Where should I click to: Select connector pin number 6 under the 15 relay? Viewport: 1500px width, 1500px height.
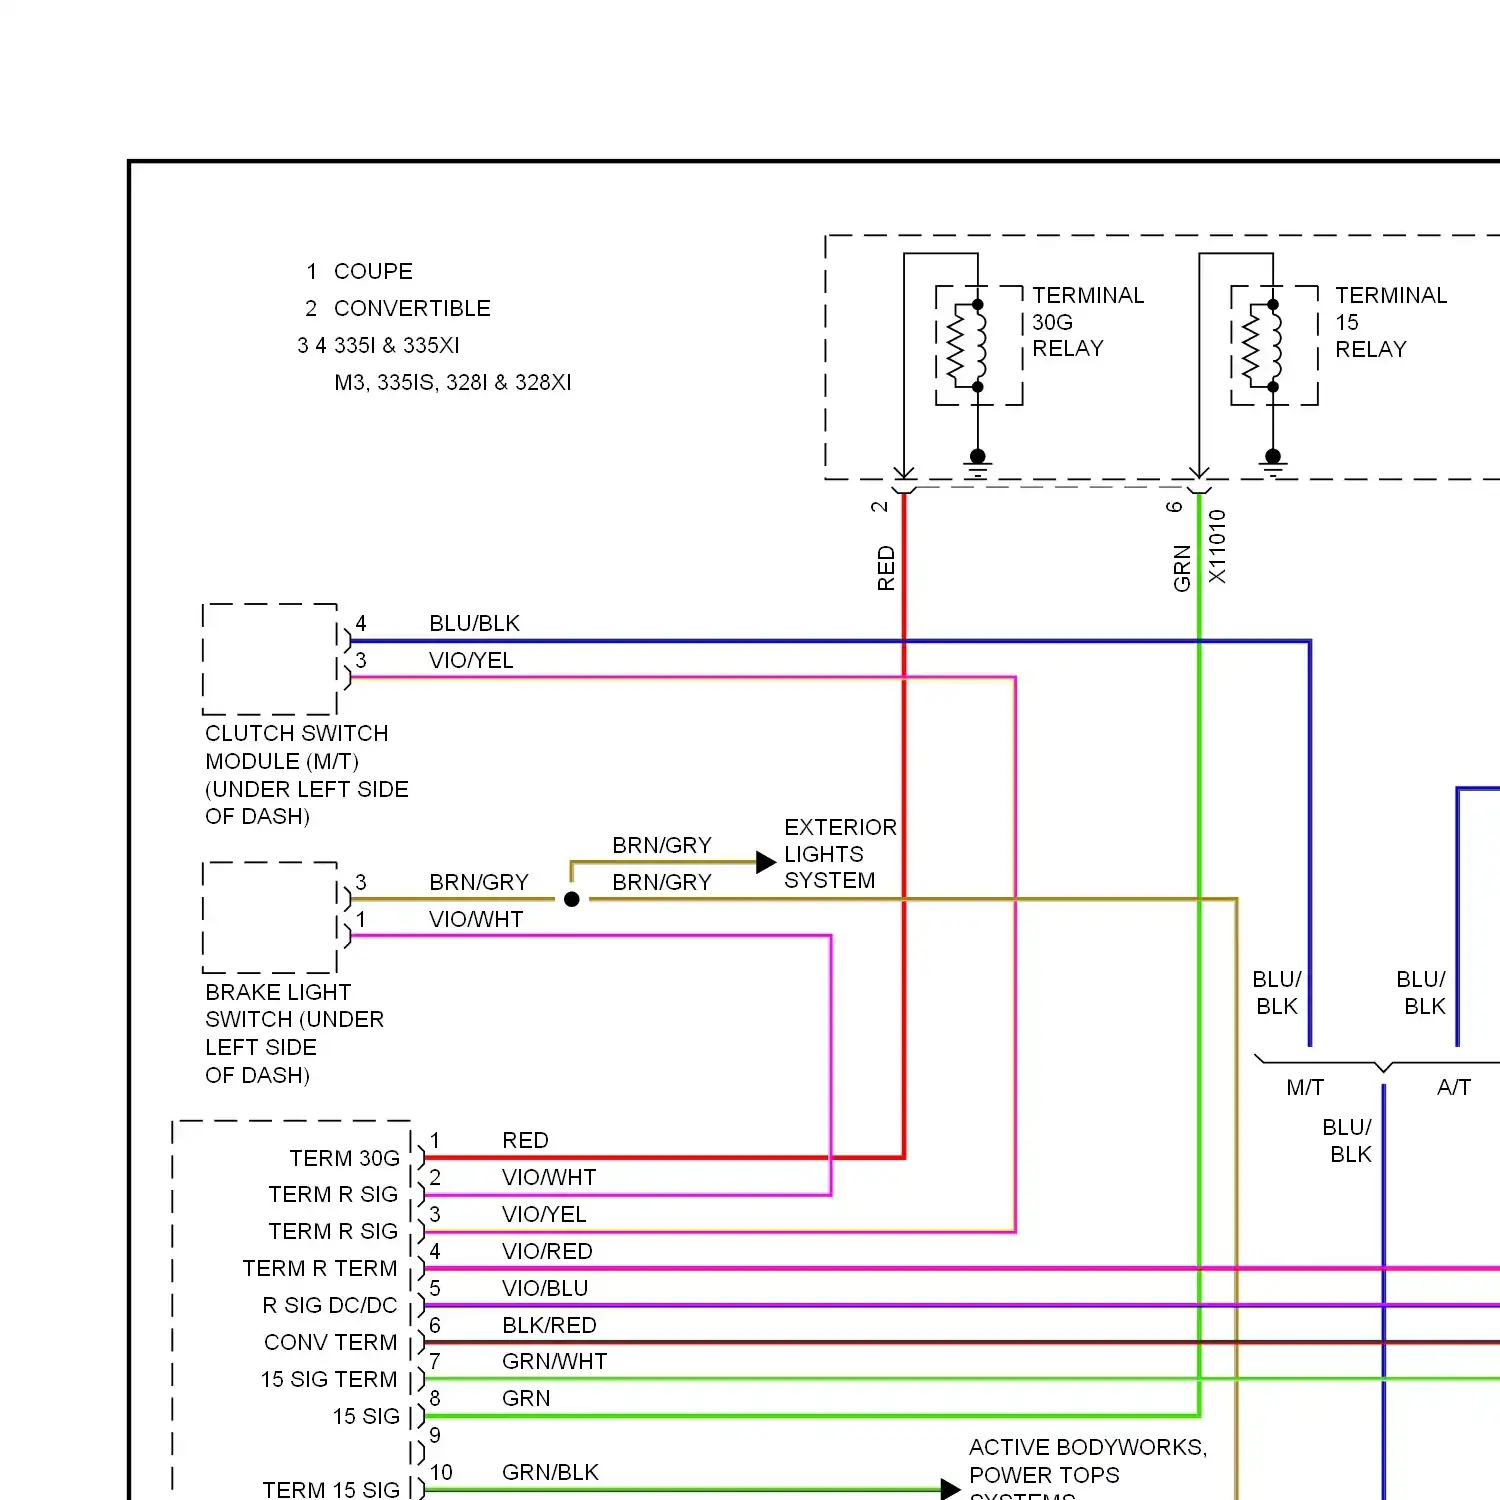pos(1175,507)
